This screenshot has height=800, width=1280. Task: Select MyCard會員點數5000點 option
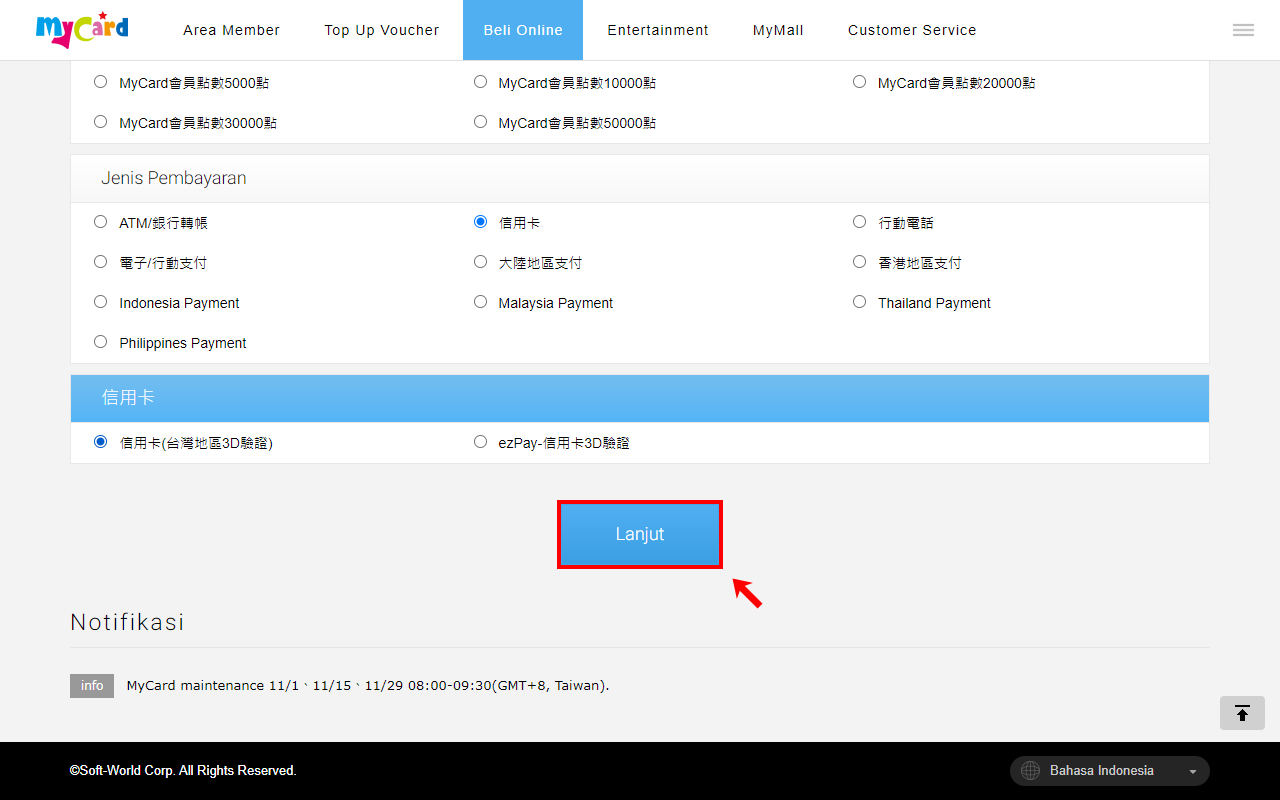click(x=100, y=82)
